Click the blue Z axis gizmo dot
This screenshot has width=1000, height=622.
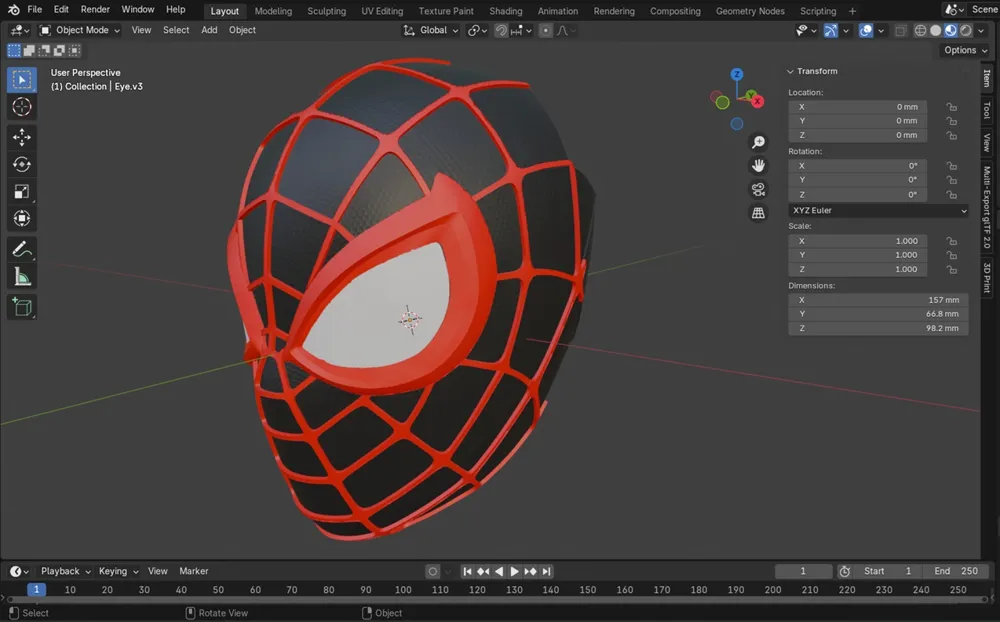coord(737,74)
